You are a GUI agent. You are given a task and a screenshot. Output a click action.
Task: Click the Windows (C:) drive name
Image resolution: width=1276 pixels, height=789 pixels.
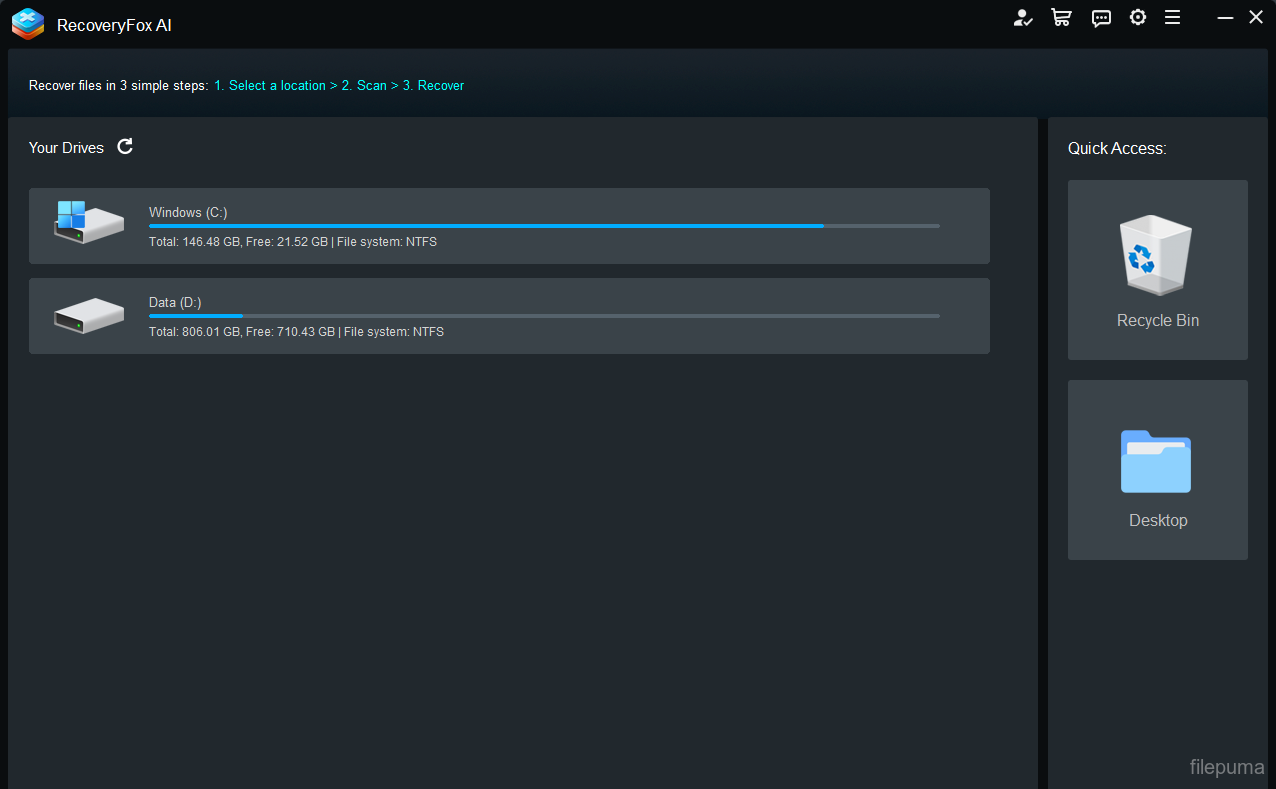188,212
